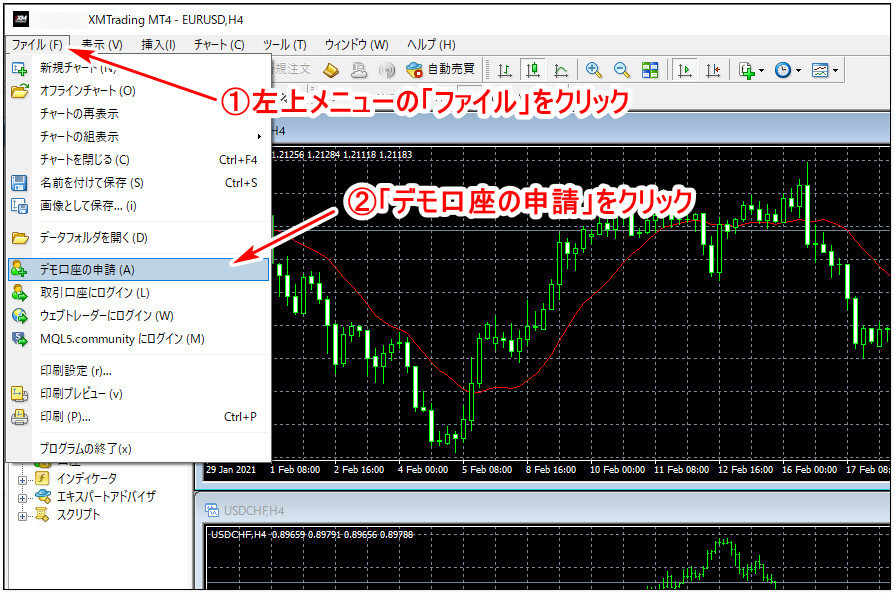Open the 挿入(I) menu
Image resolution: width=895 pixels, height=594 pixels.
[158, 45]
